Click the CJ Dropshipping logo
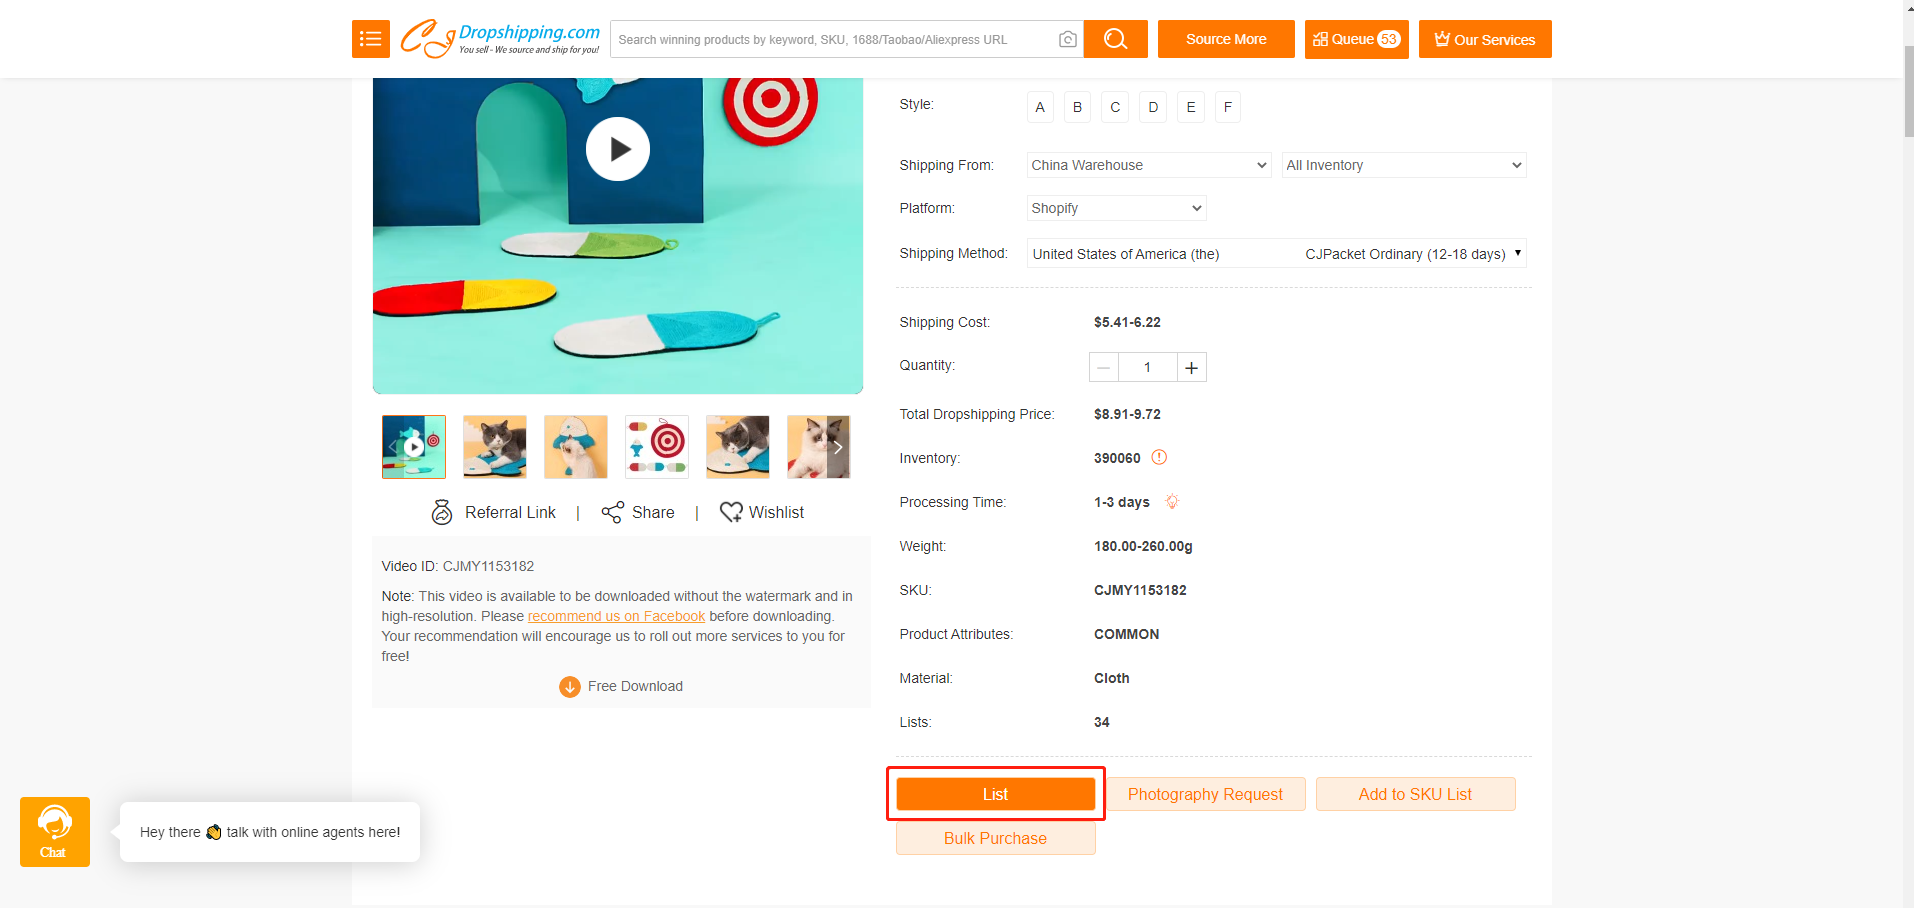This screenshot has height=908, width=1914. click(499, 39)
